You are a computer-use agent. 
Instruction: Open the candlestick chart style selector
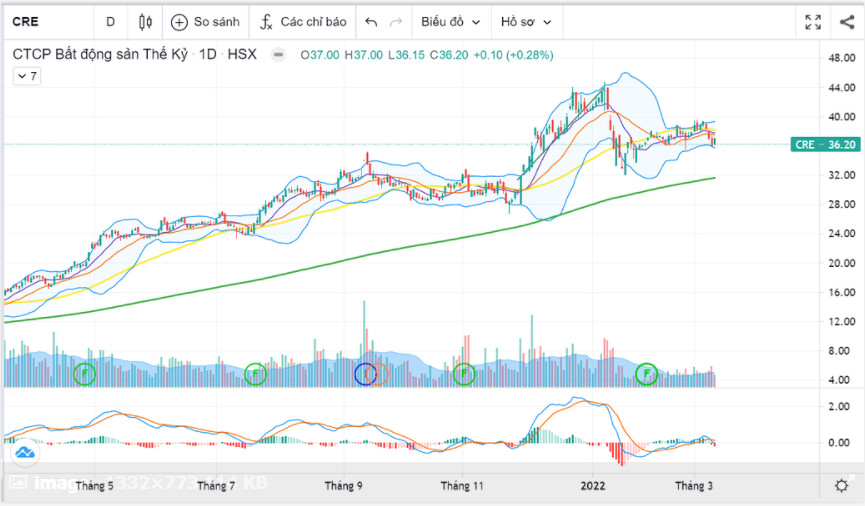click(x=146, y=22)
